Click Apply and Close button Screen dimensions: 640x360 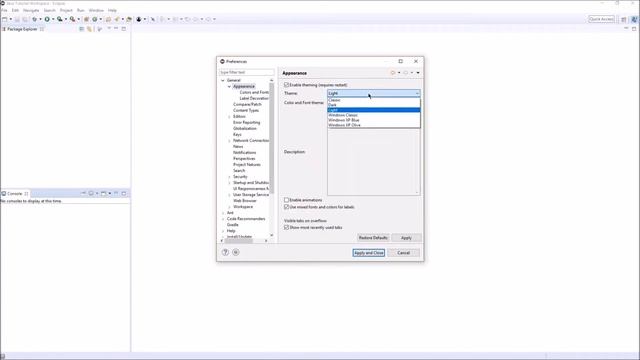point(369,253)
